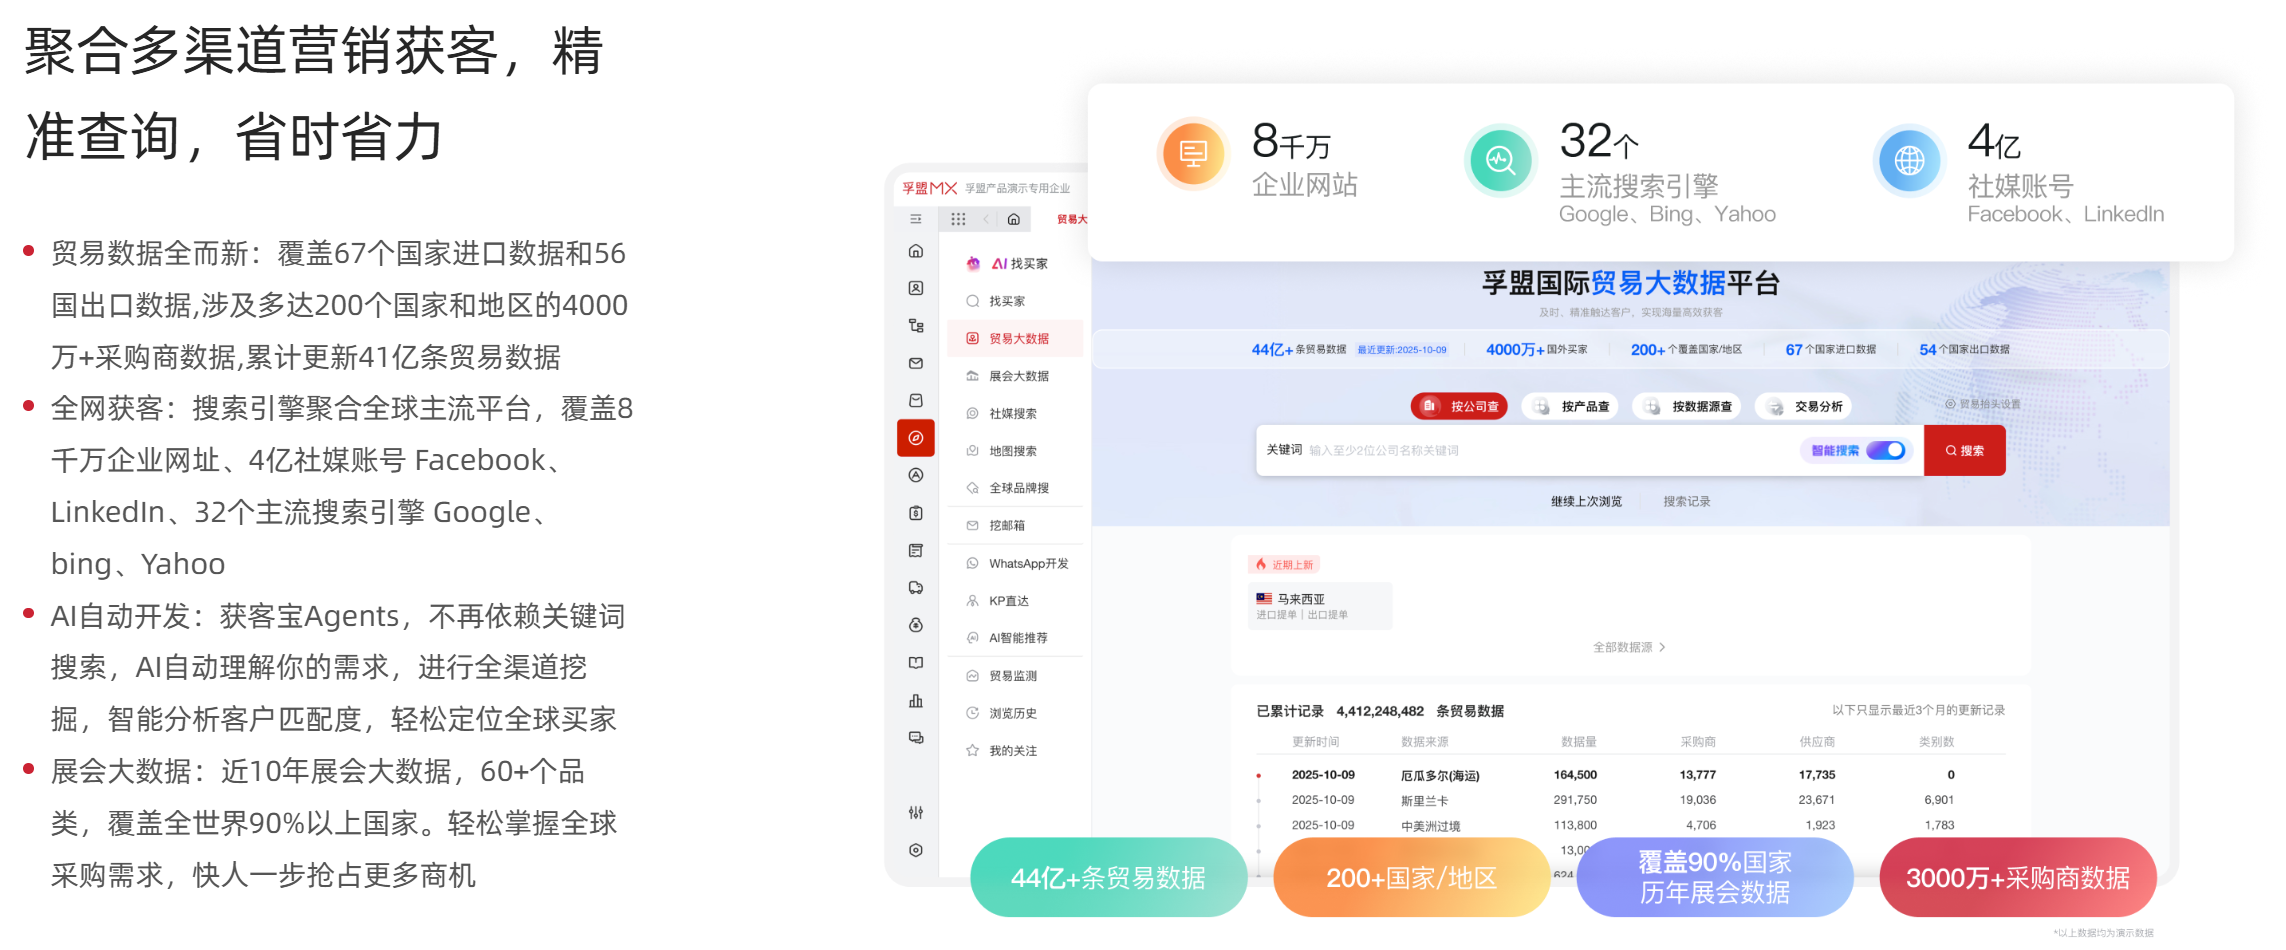Click the circled letter A icon in rail
This screenshot has width=2286, height=950.
(916, 476)
